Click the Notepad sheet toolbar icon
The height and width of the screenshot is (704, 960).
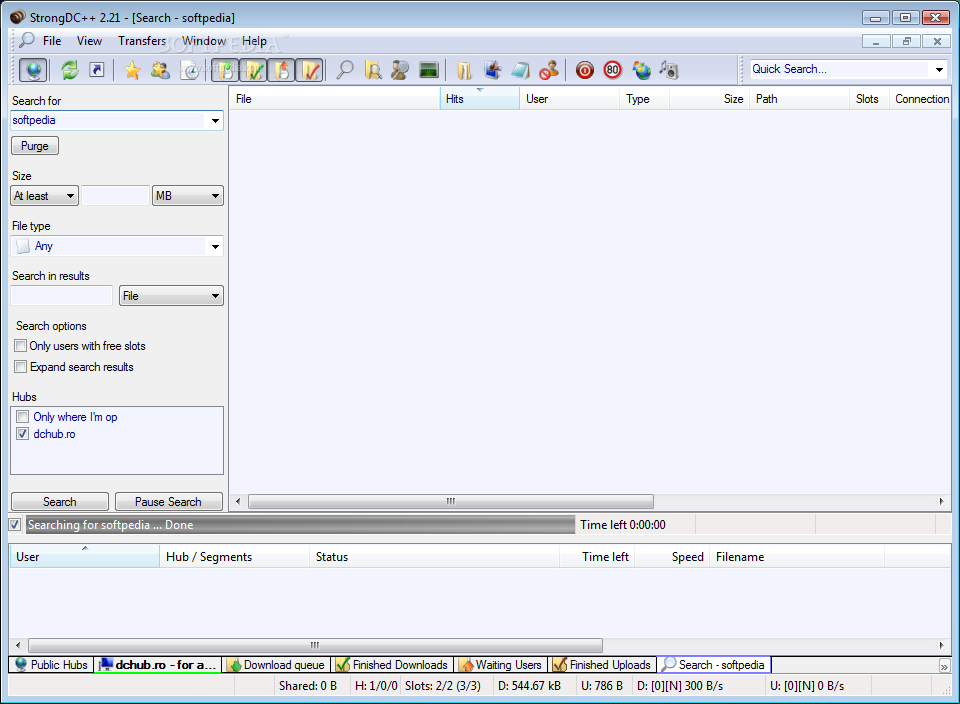520,70
